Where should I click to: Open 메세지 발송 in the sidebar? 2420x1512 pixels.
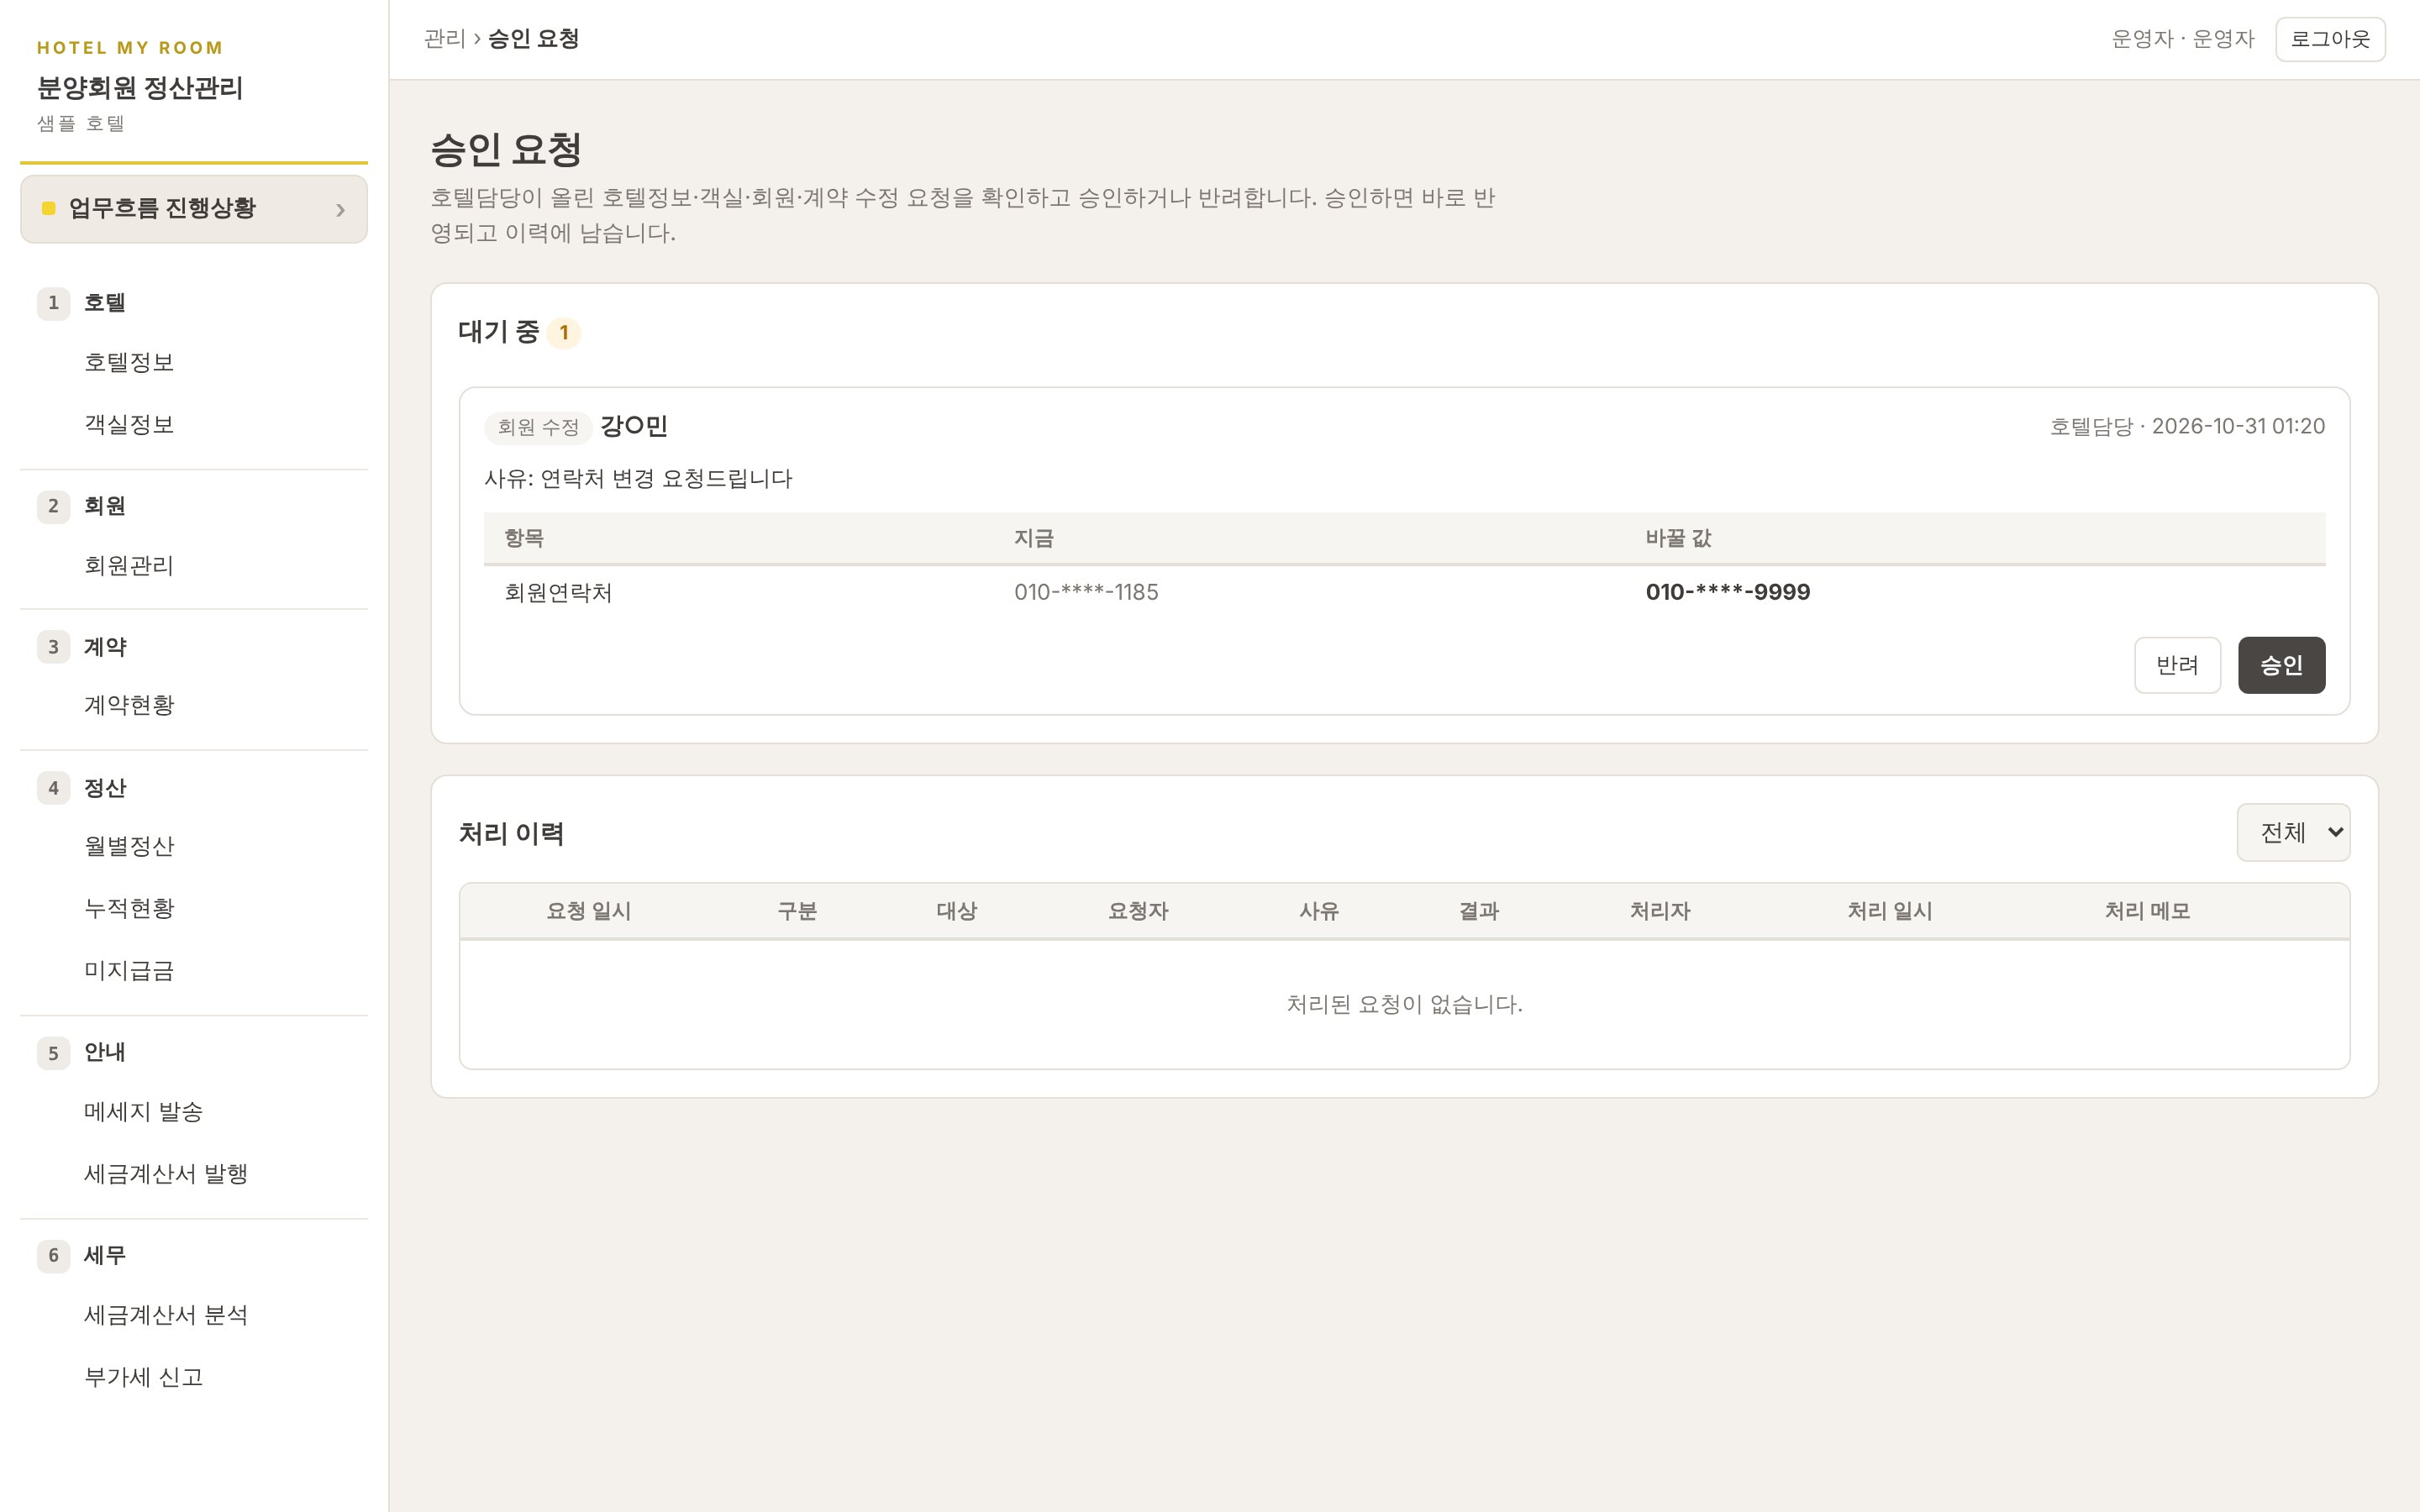pos(143,1111)
